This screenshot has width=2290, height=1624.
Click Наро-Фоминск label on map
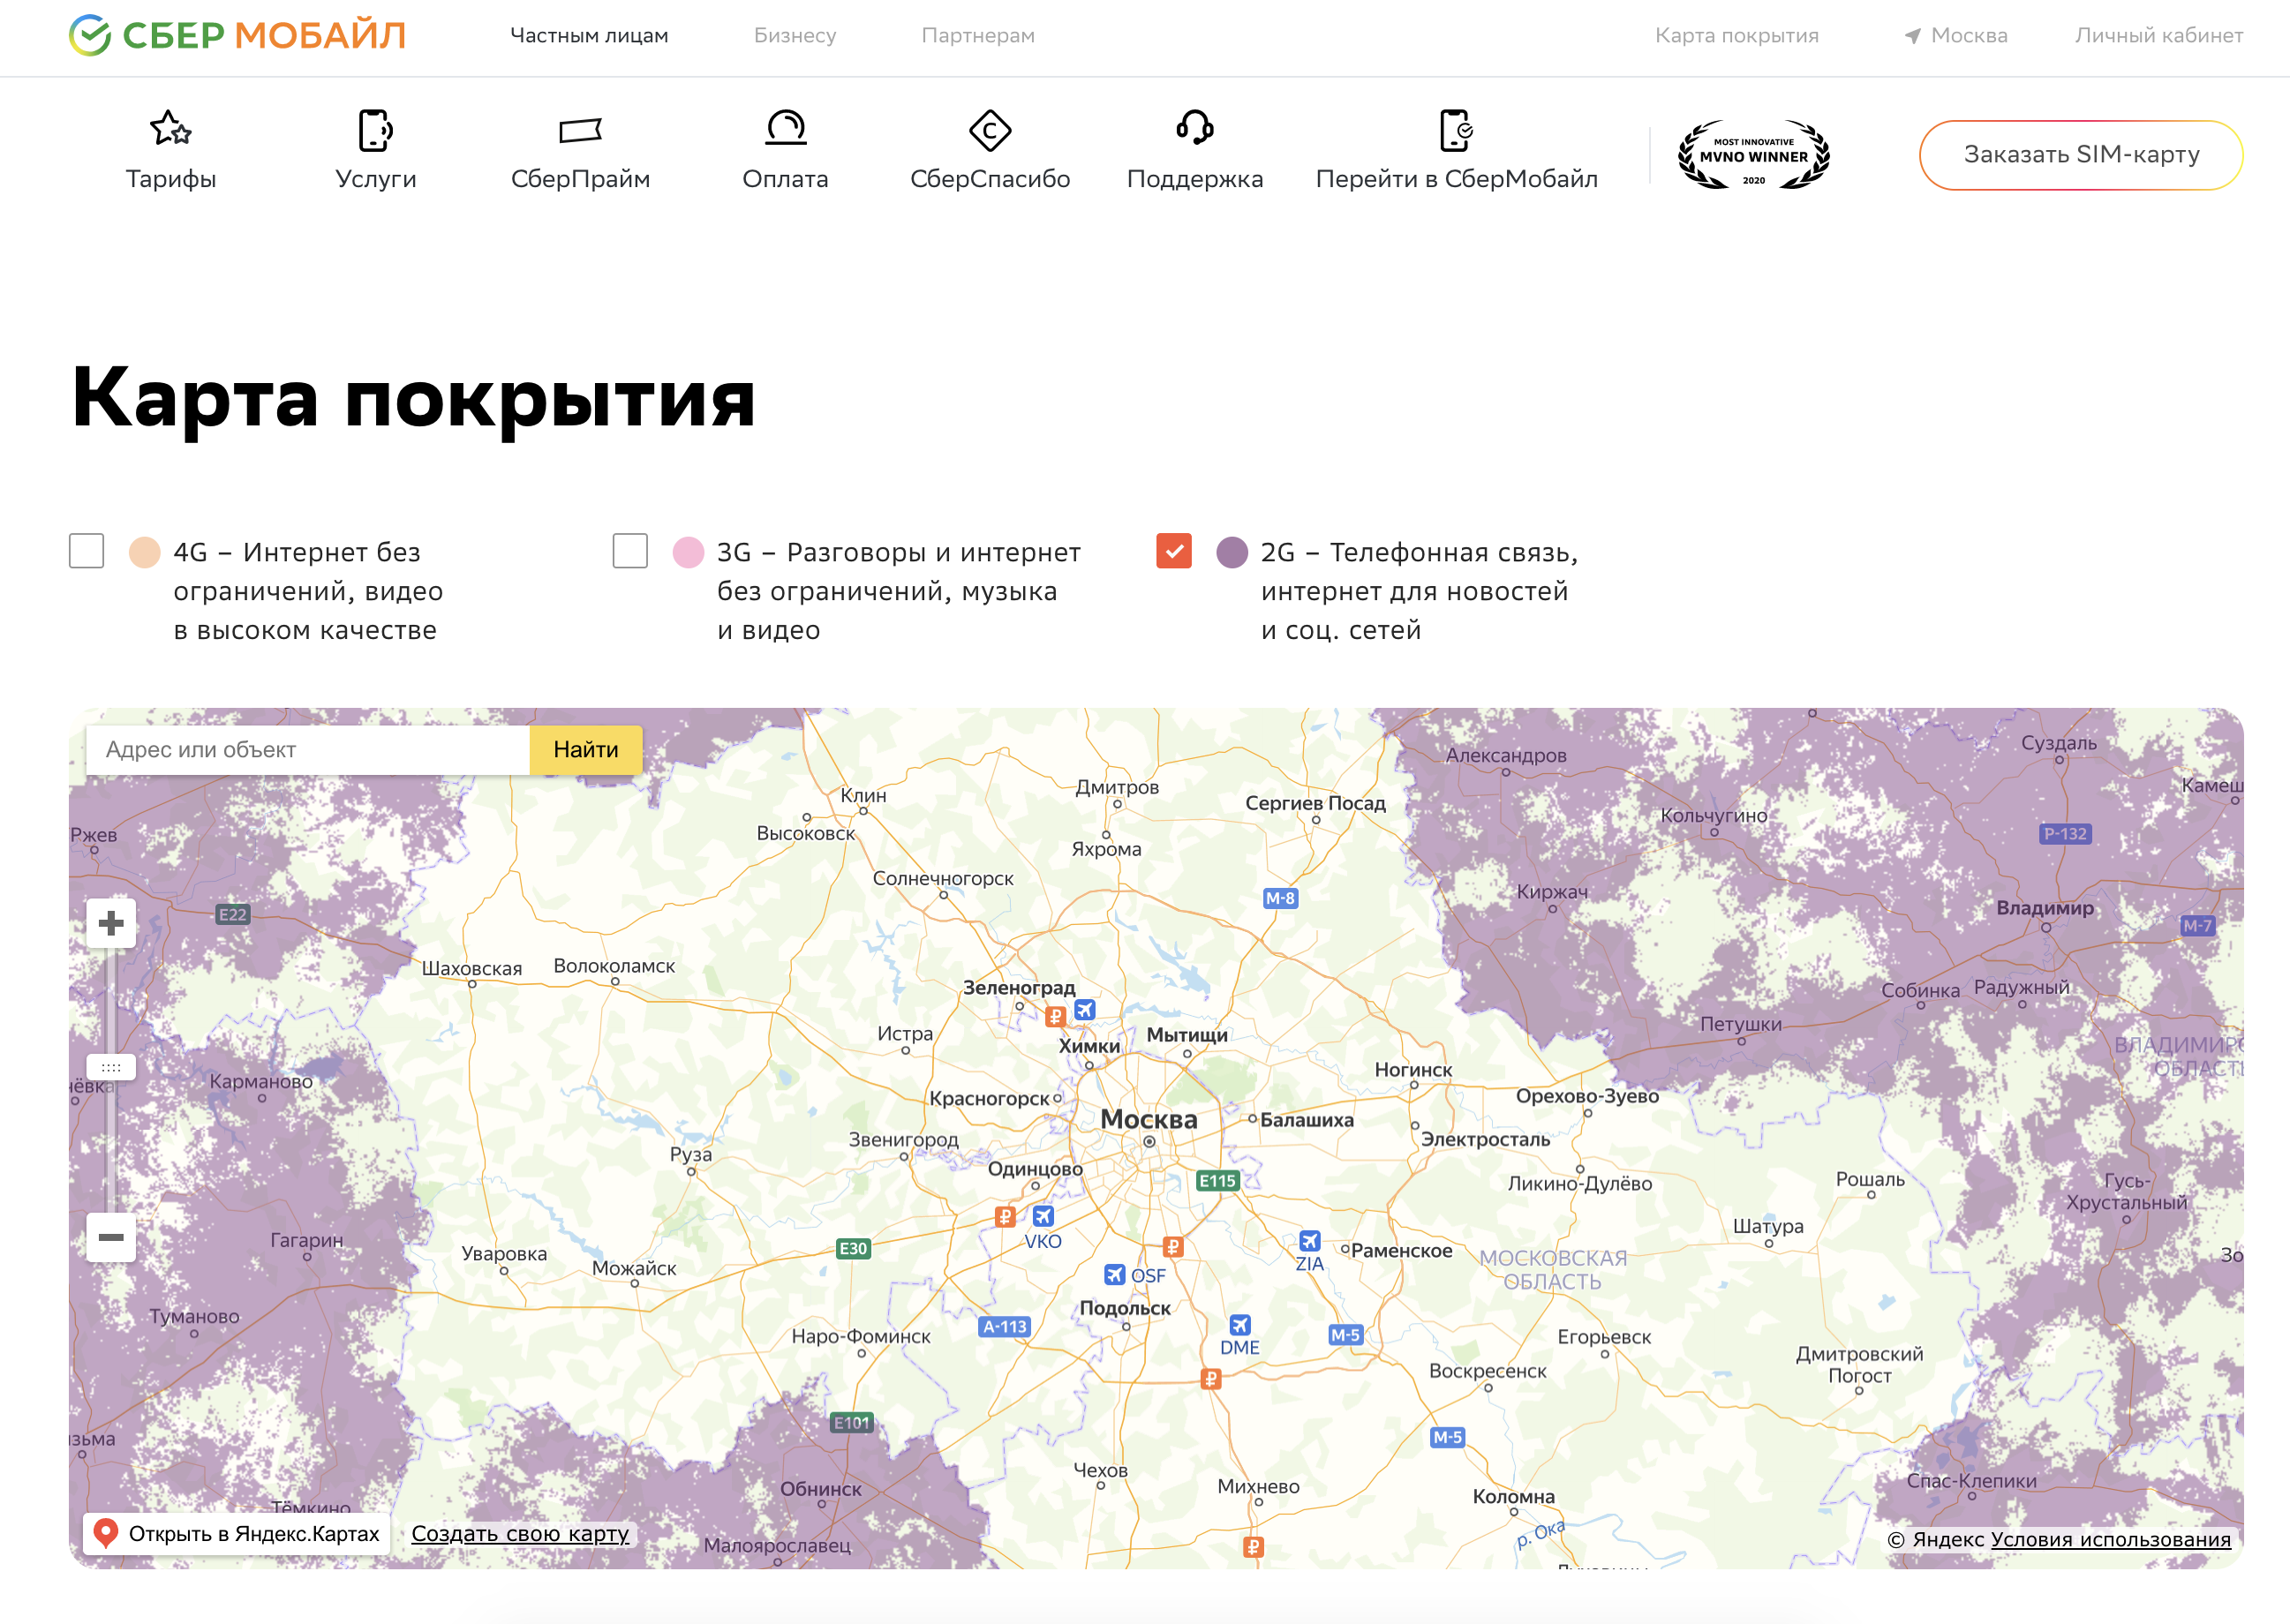861,1336
